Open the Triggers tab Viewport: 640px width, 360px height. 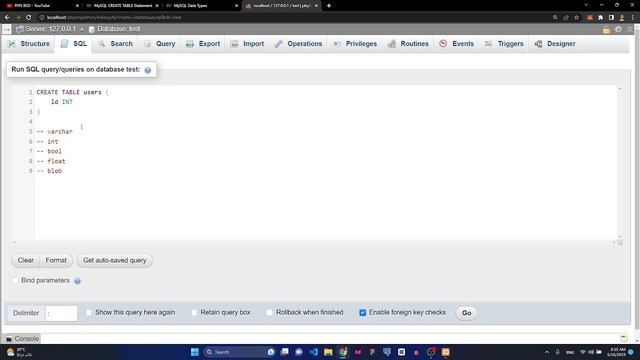tap(504, 44)
